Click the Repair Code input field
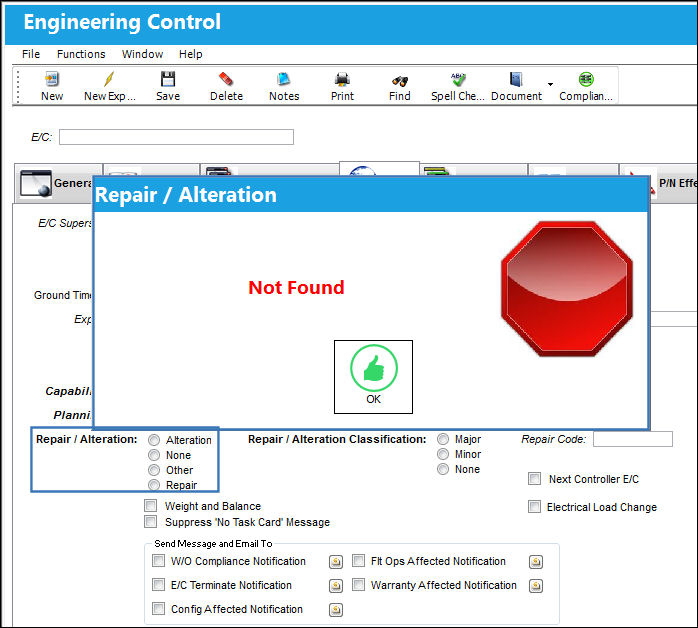This screenshot has width=698, height=628. click(x=633, y=439)
